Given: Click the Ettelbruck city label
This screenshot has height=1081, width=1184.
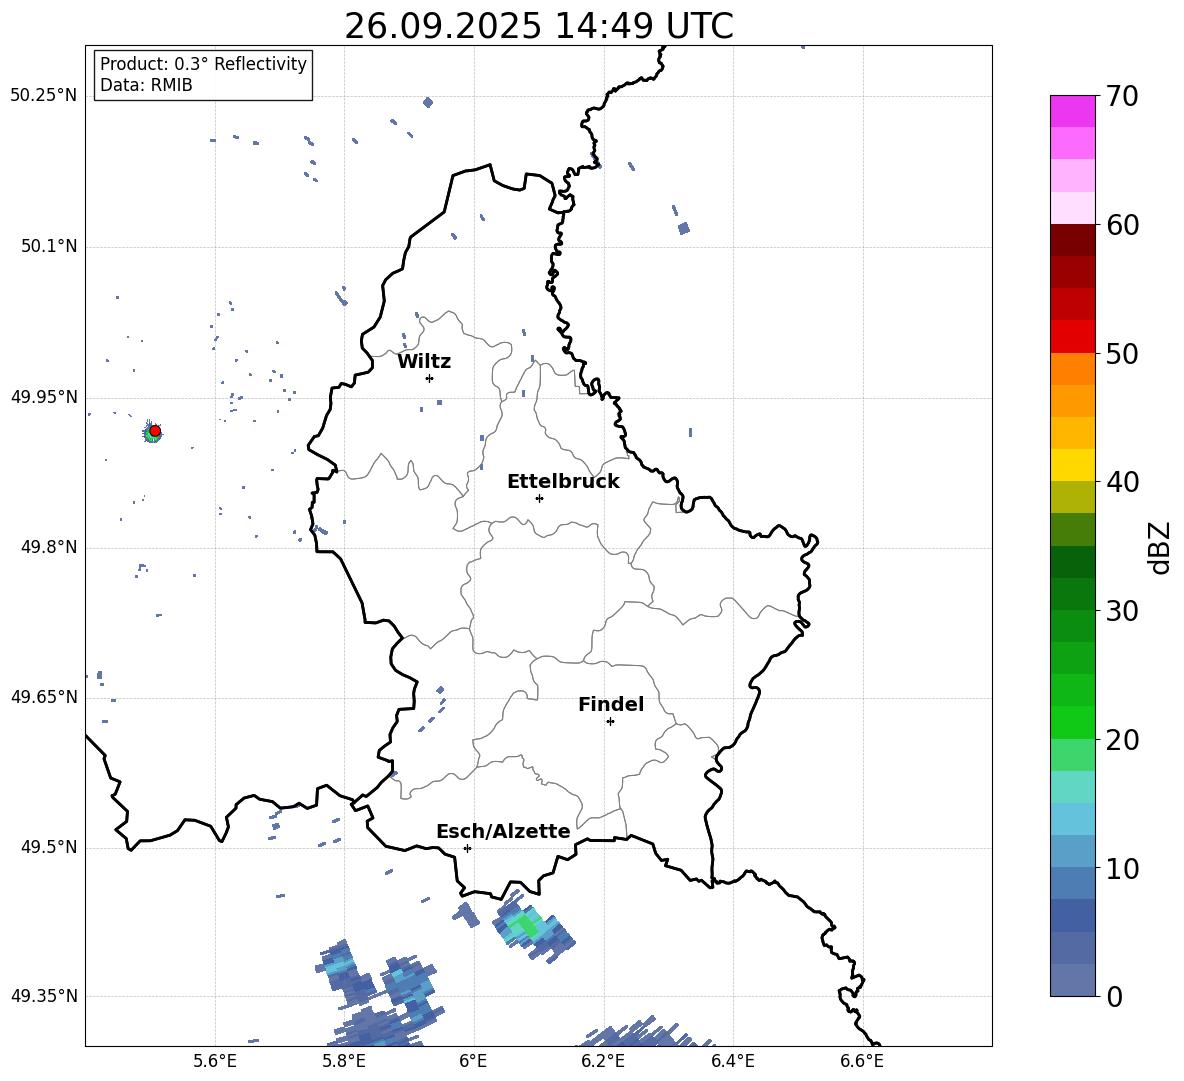Looking at the screenshot, I should tap(563, 482).
